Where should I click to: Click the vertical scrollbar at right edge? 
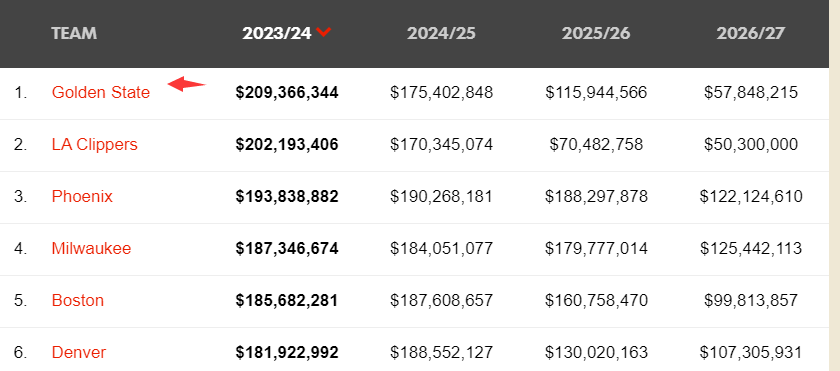834,185
